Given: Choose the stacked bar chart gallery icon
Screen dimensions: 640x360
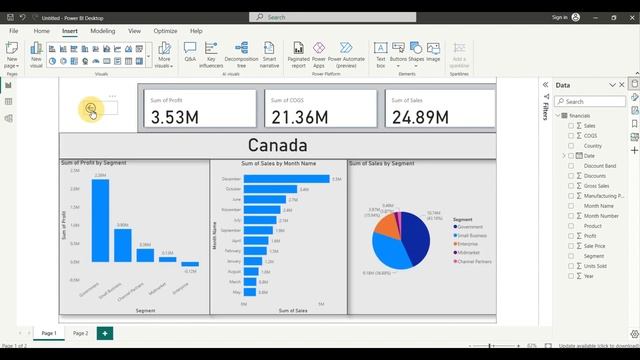Looking at the screenshot, I should [x=52, y=49].
